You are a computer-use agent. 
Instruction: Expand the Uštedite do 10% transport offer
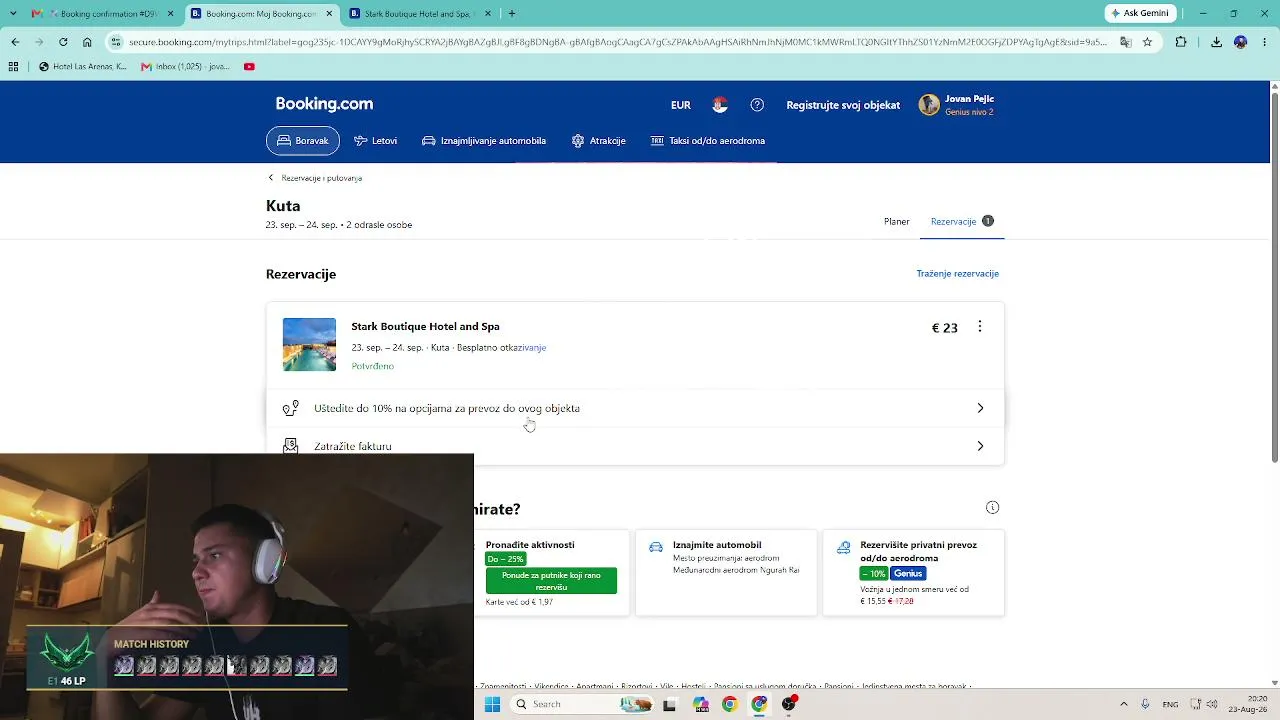coord(635,408)
